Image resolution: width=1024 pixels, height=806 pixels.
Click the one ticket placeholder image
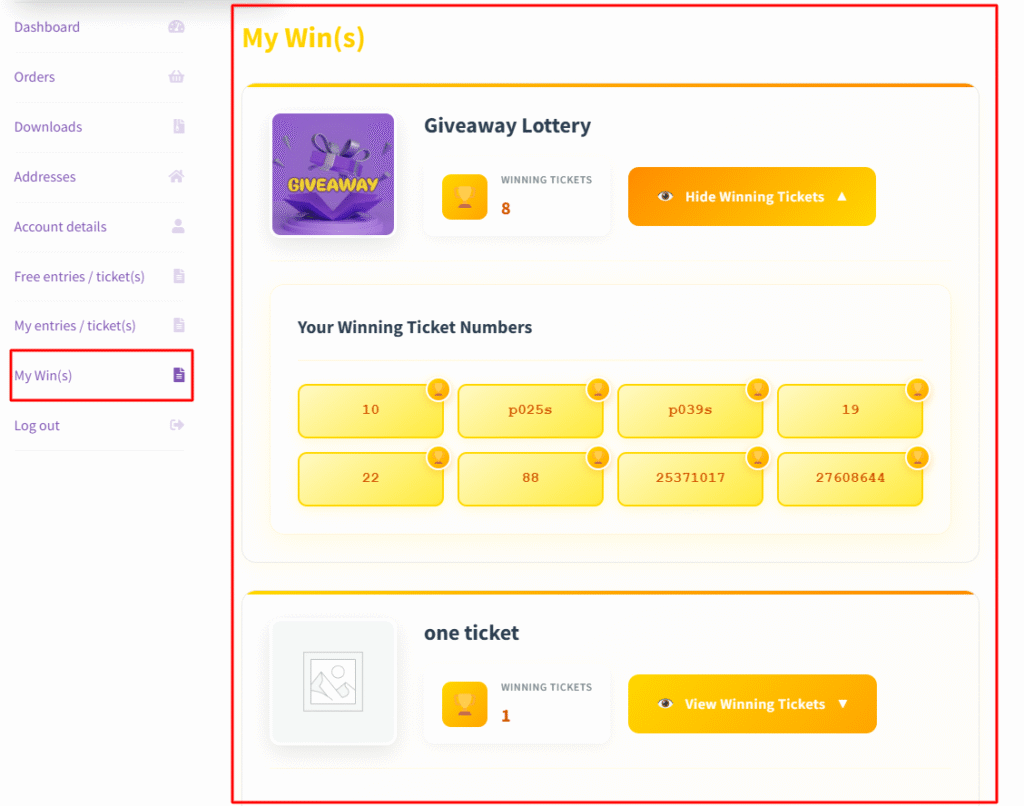click(333, 682)
